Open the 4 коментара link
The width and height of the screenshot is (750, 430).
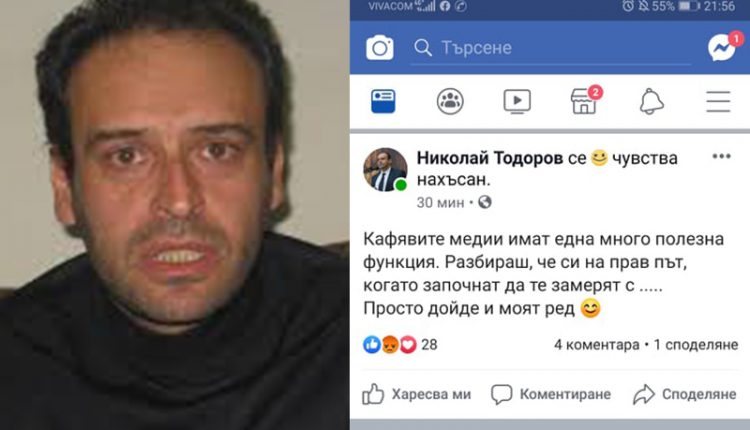[596, 345]
